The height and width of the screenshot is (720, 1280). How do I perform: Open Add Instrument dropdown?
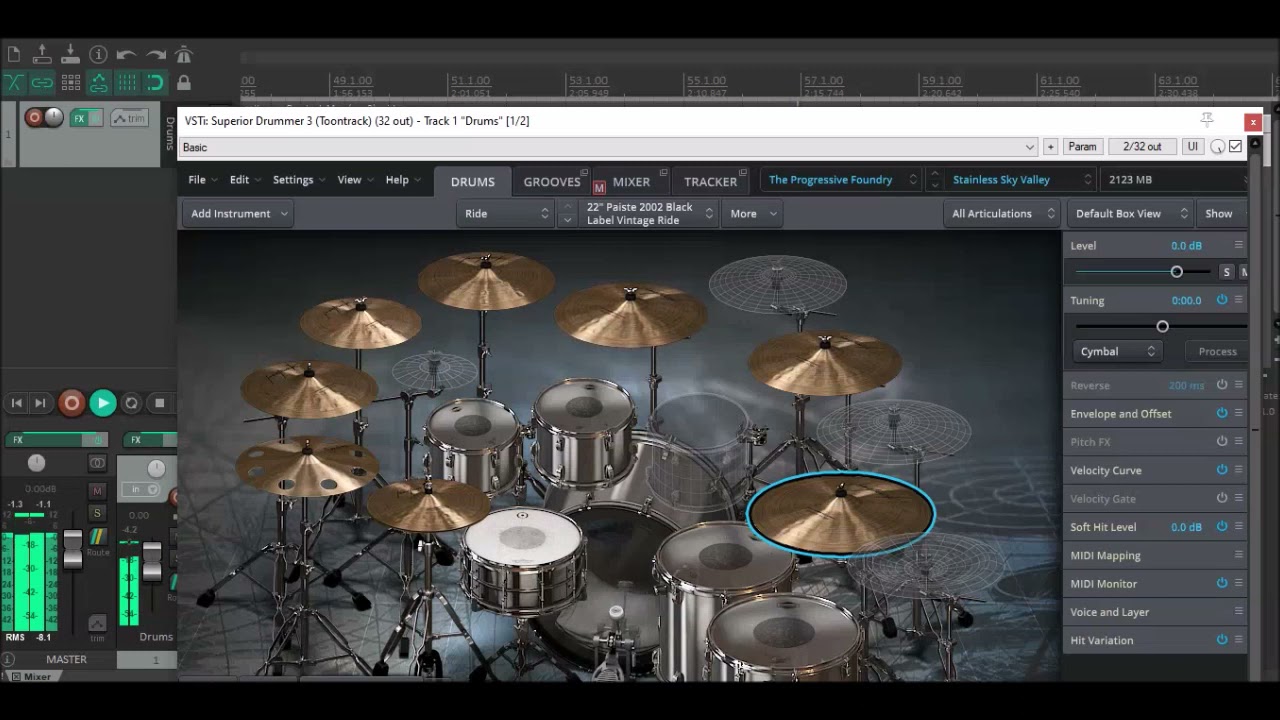pos(240,213)
